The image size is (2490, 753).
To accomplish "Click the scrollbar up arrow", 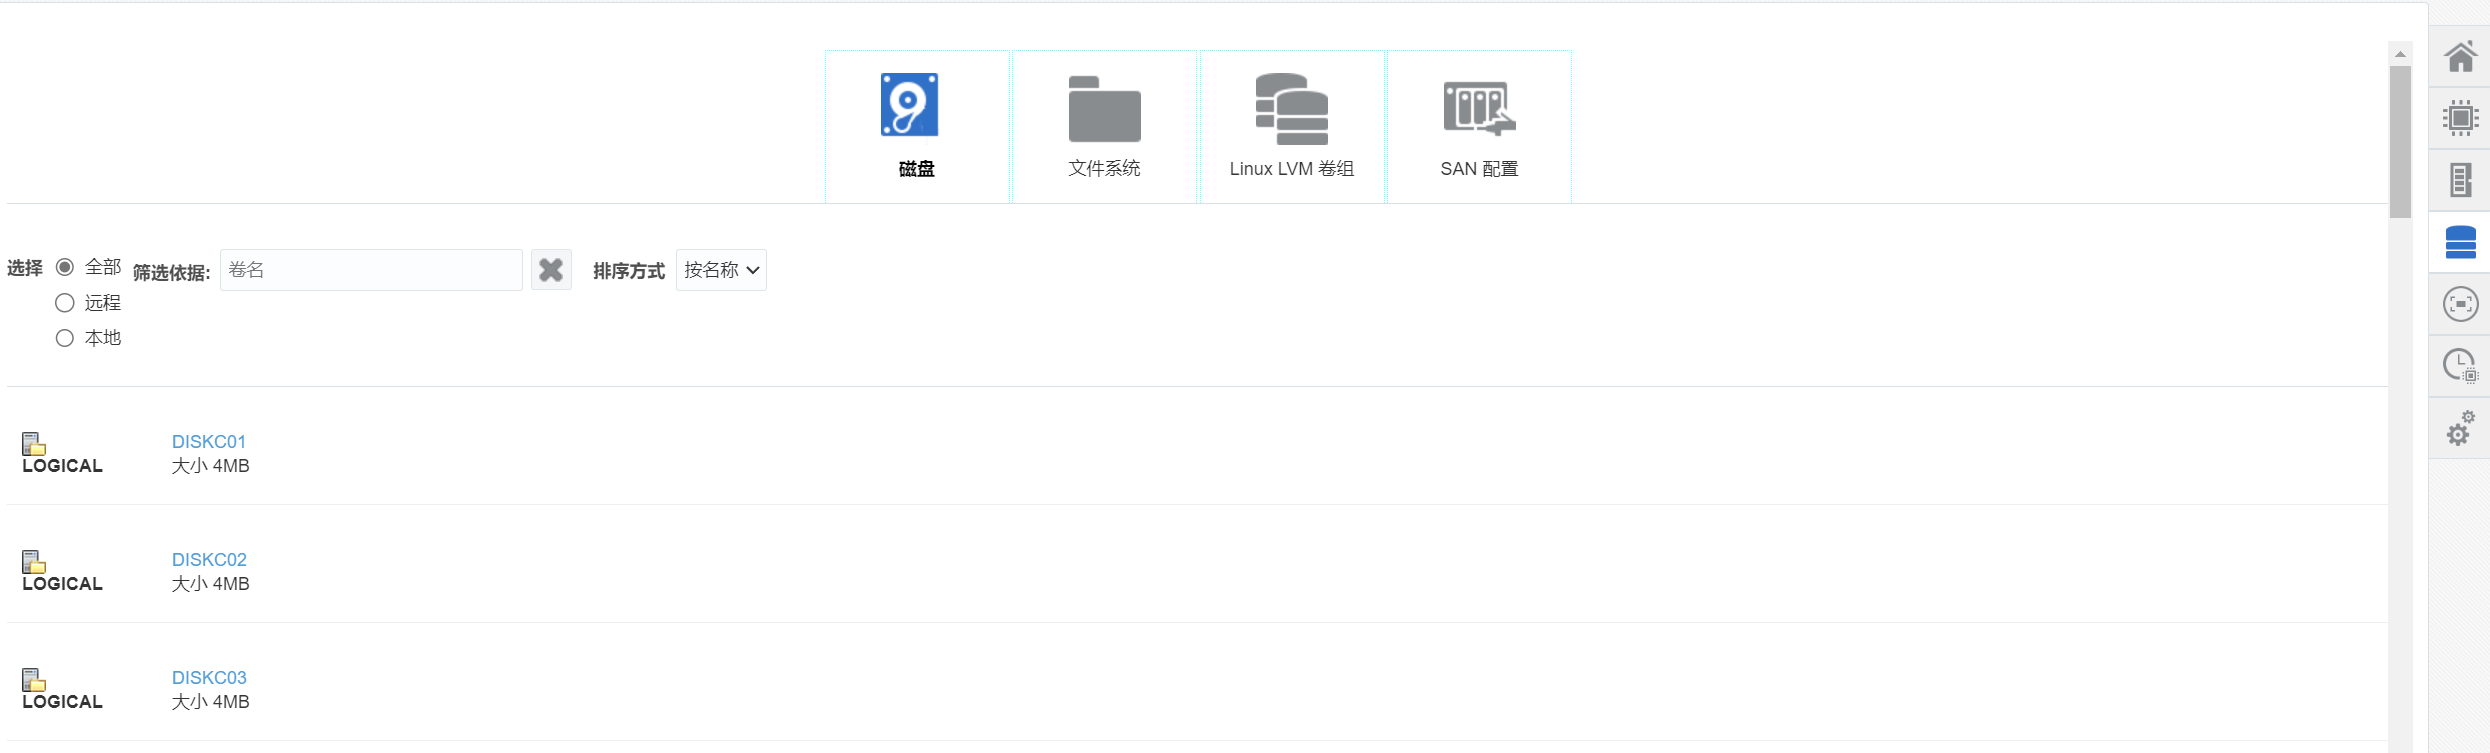I will coord(2400,54).
